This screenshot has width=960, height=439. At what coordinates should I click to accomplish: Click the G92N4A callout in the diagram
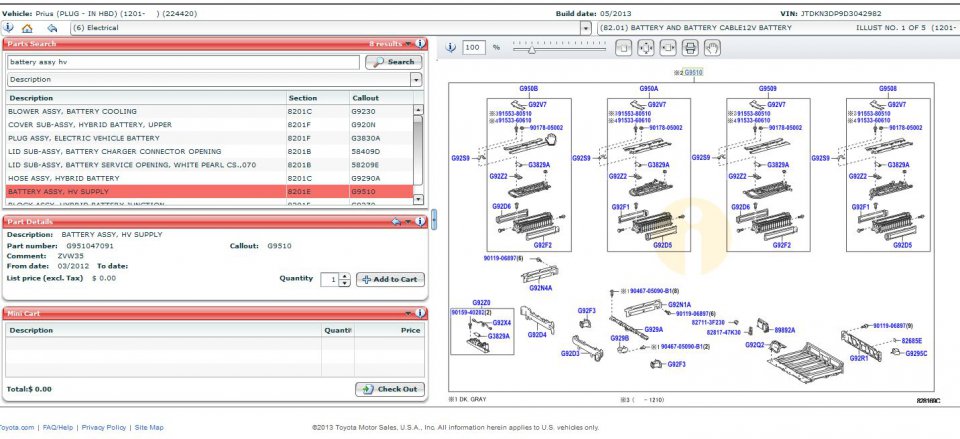pyautogui.click(x=541, y=288)
